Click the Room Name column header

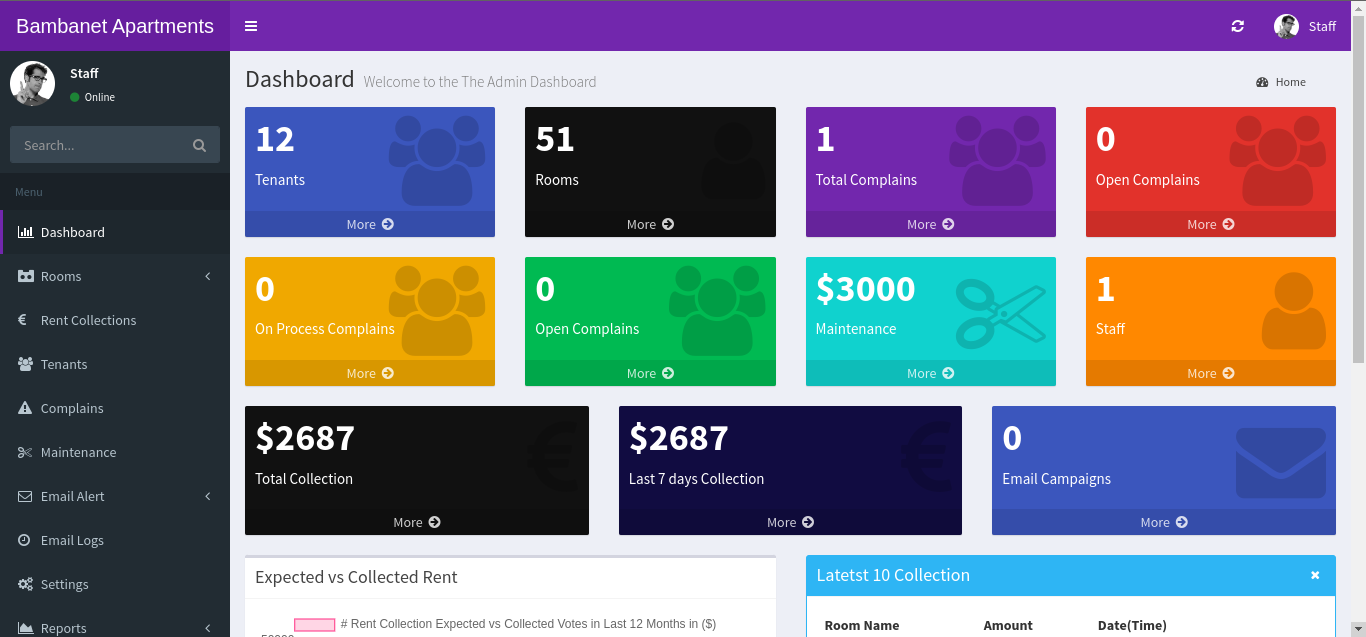861,625
